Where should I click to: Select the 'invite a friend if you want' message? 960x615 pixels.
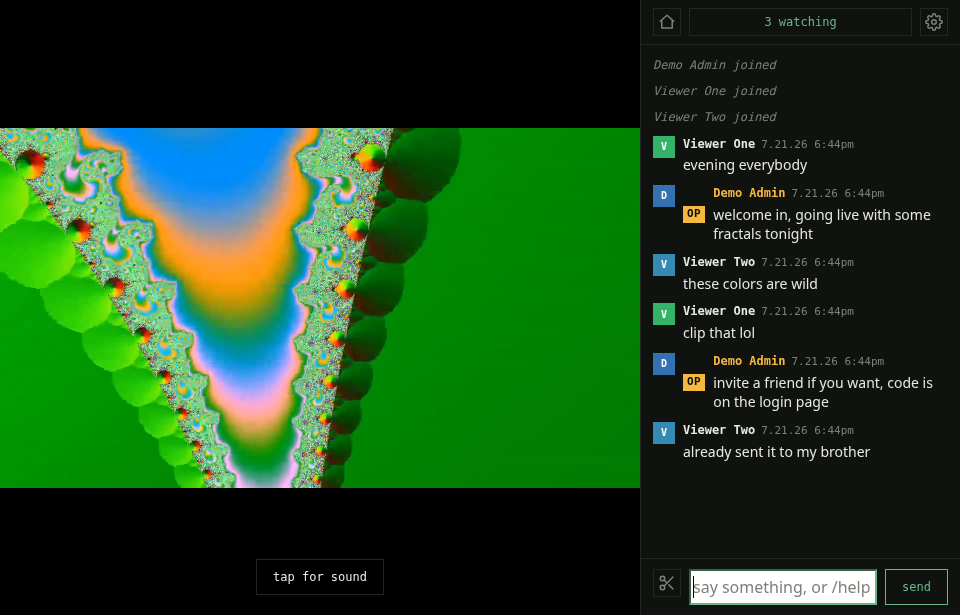823,392
